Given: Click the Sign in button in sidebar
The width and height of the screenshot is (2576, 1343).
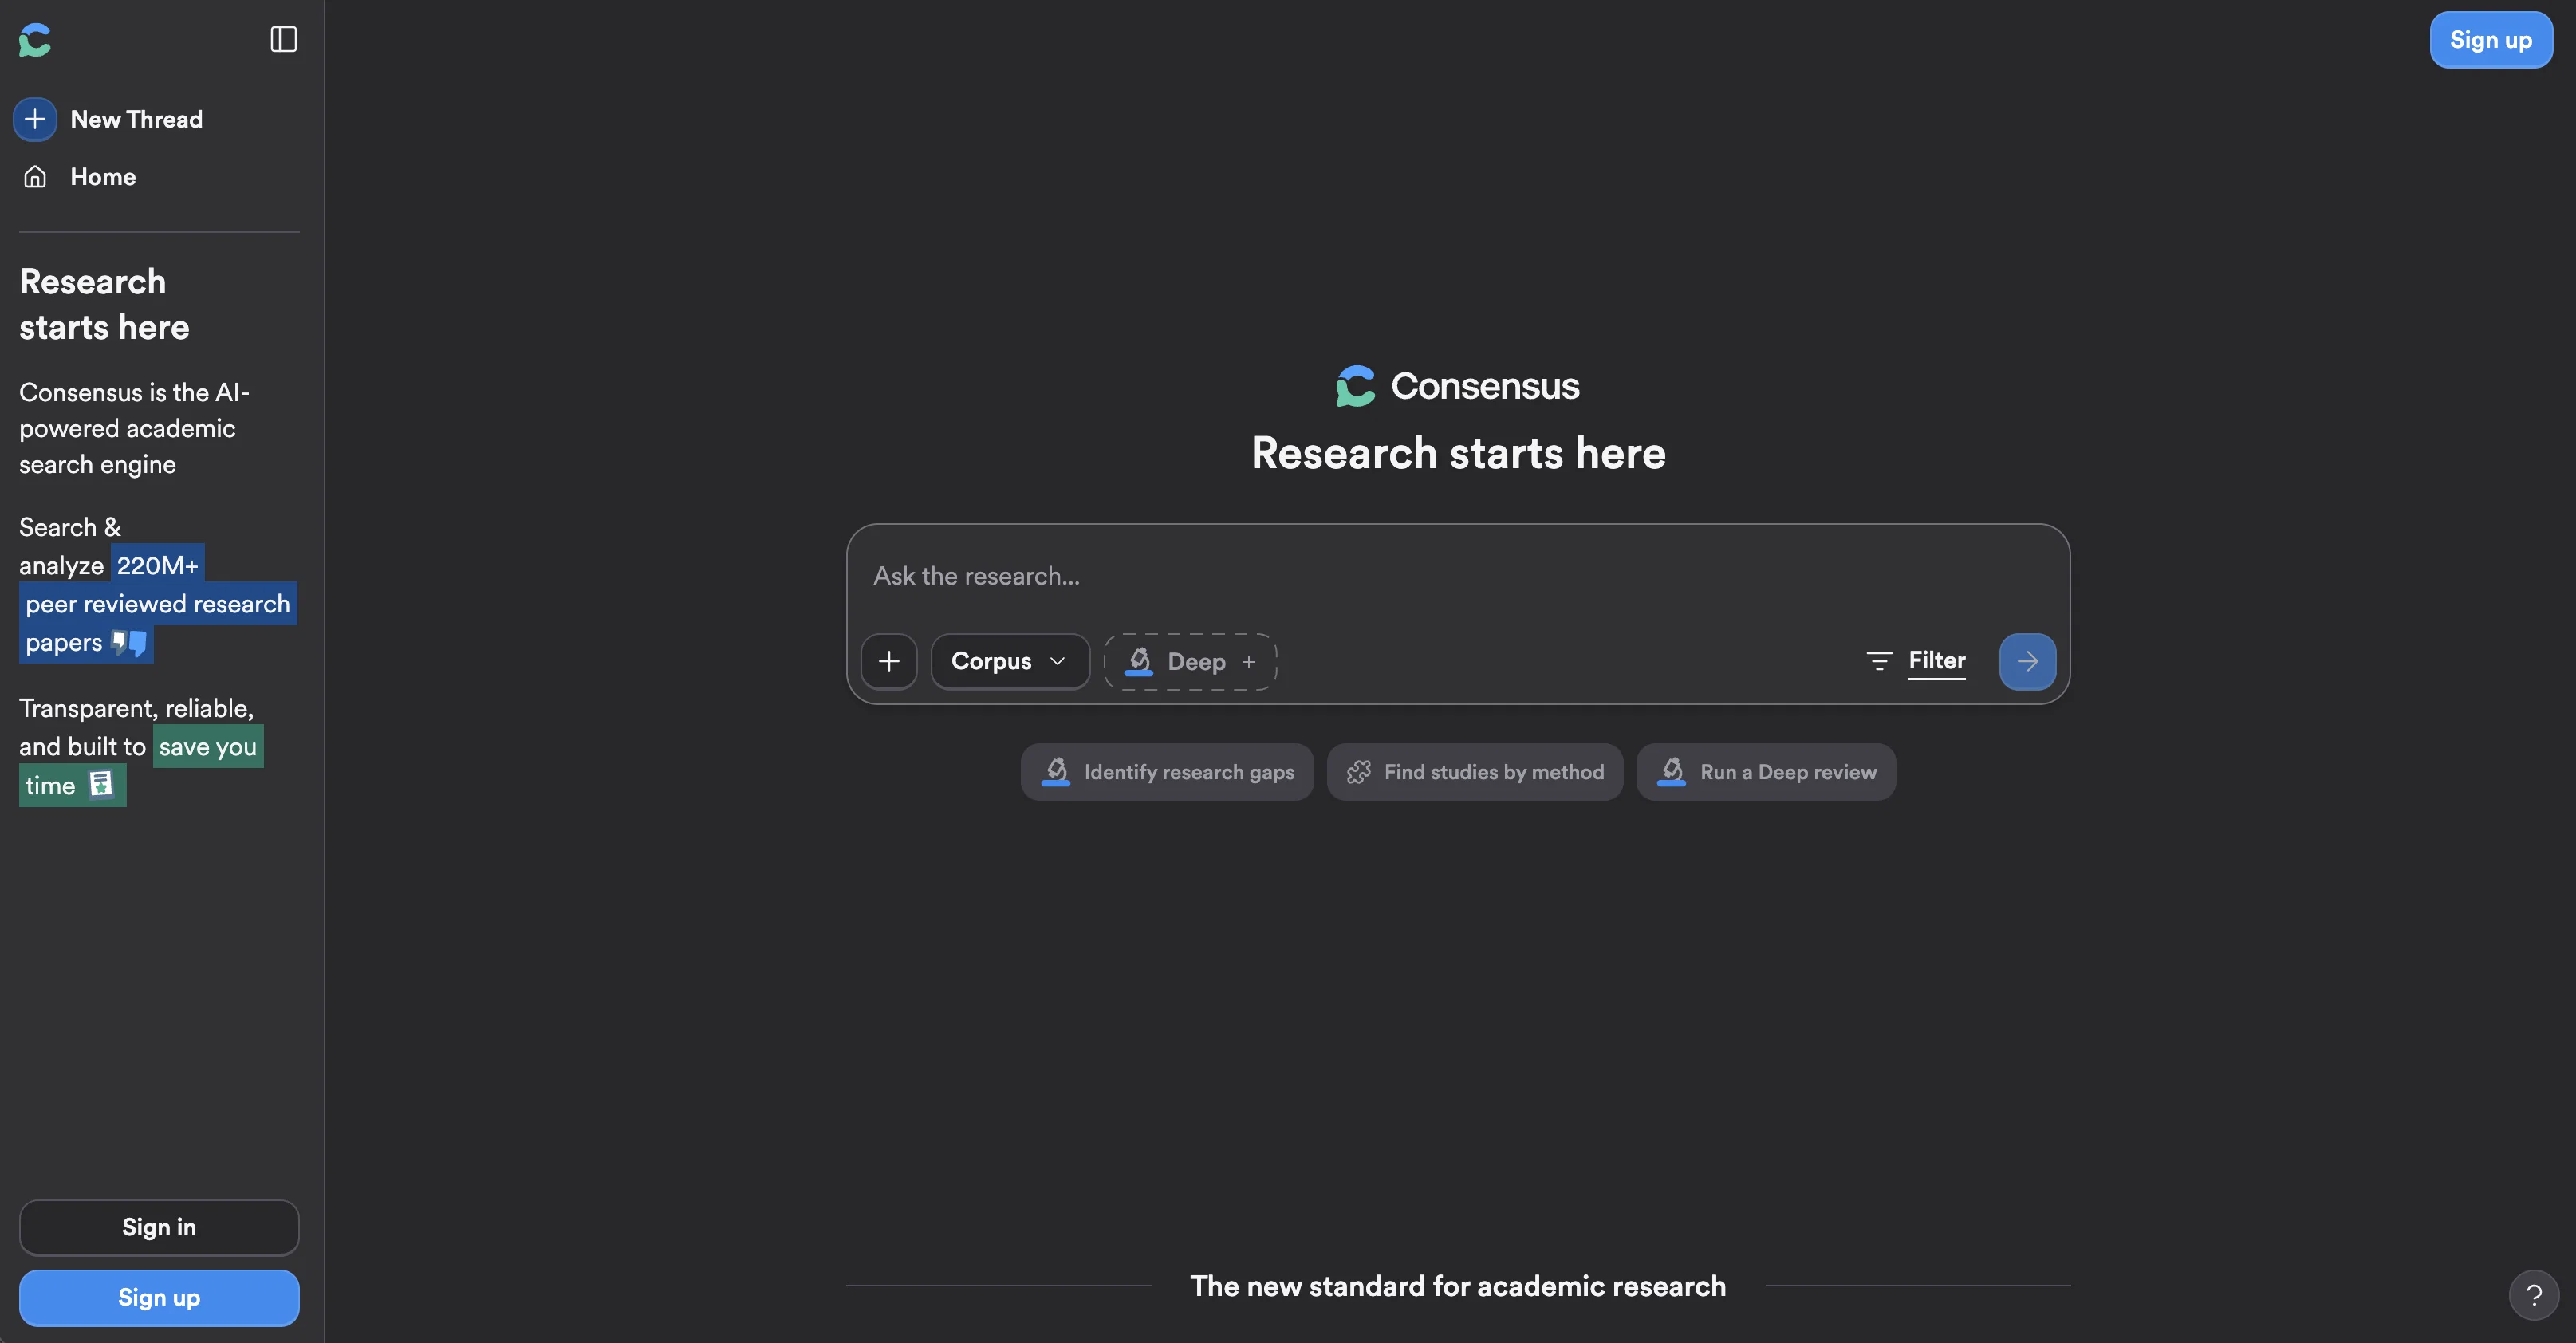Looking at the screenshot, I should [159, 1227].
